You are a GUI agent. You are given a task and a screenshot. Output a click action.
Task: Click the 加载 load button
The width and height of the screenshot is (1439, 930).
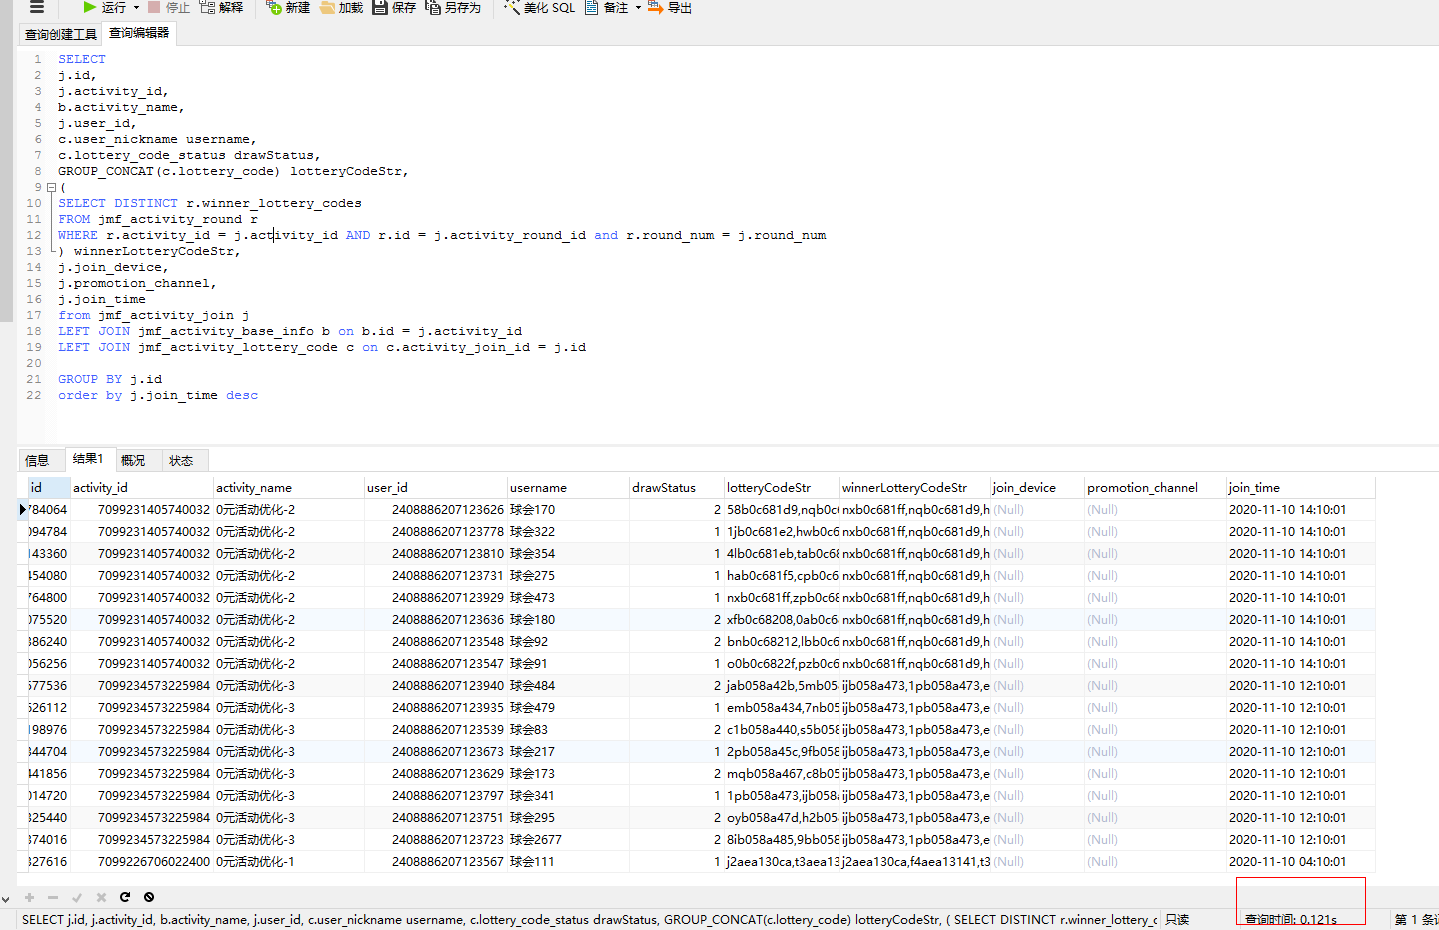tap(341, 7)
